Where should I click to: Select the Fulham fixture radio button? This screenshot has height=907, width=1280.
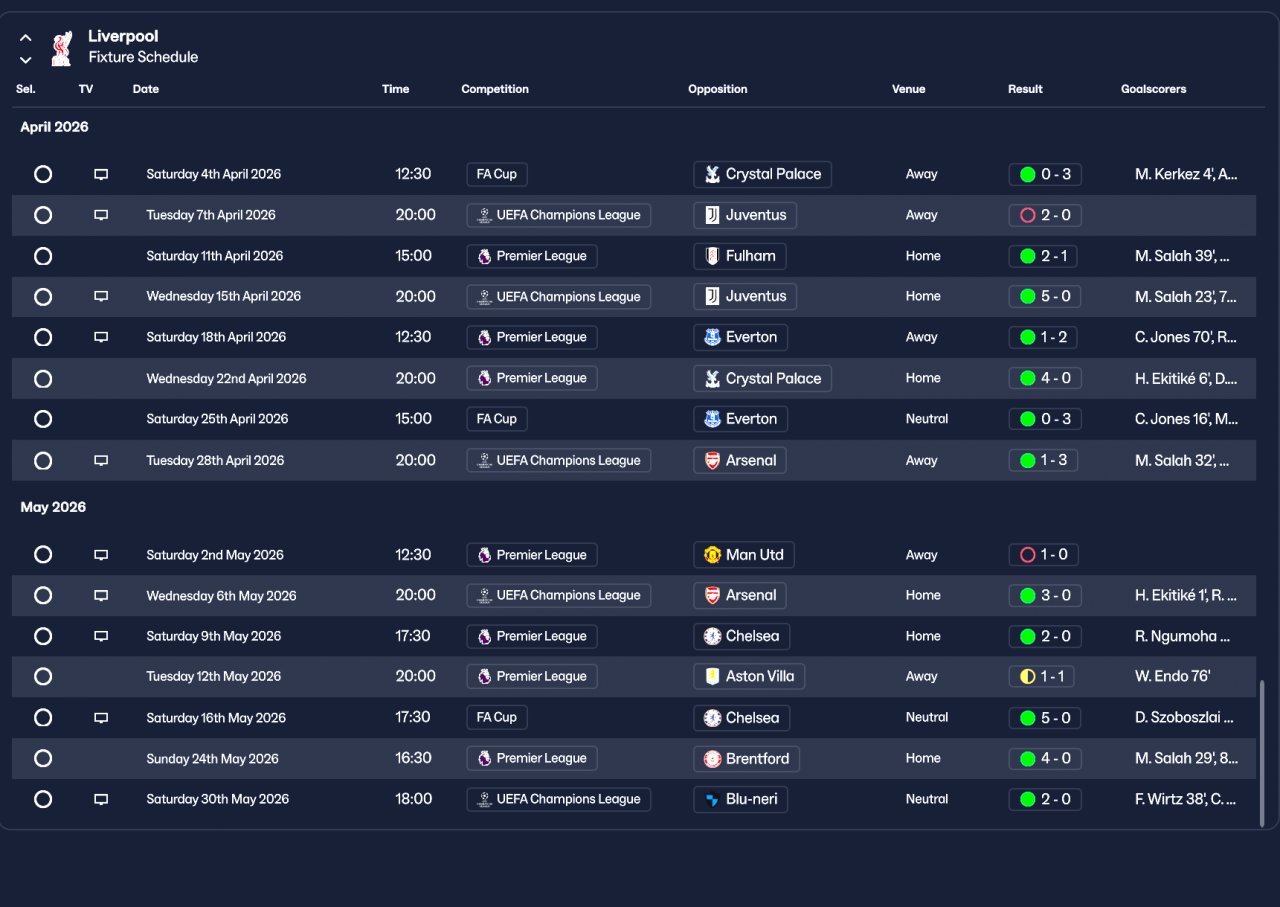43,256
